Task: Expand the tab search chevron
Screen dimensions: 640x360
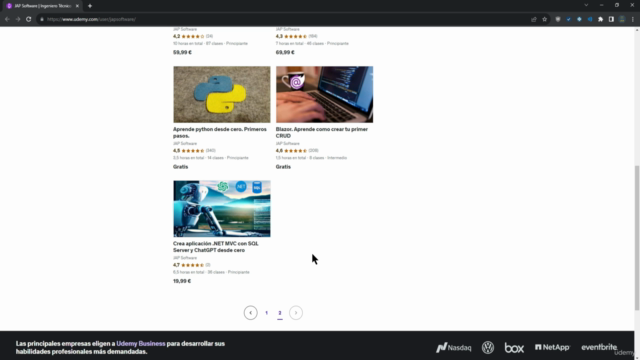Action: click(586, 5)
